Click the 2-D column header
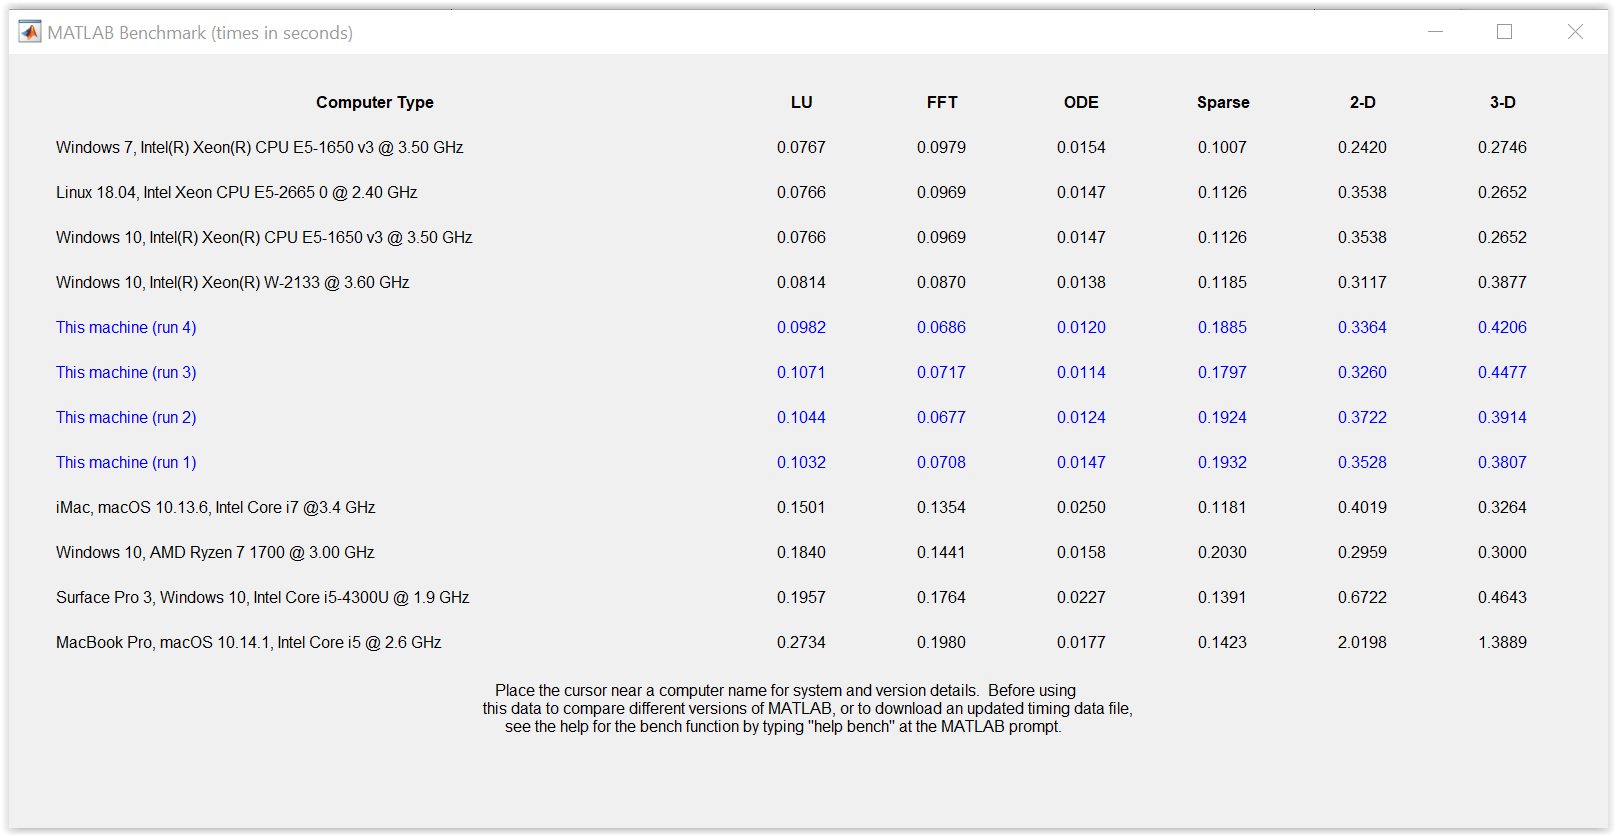This screenshot has width=1616, height=836. click(x=1363, y=102)
